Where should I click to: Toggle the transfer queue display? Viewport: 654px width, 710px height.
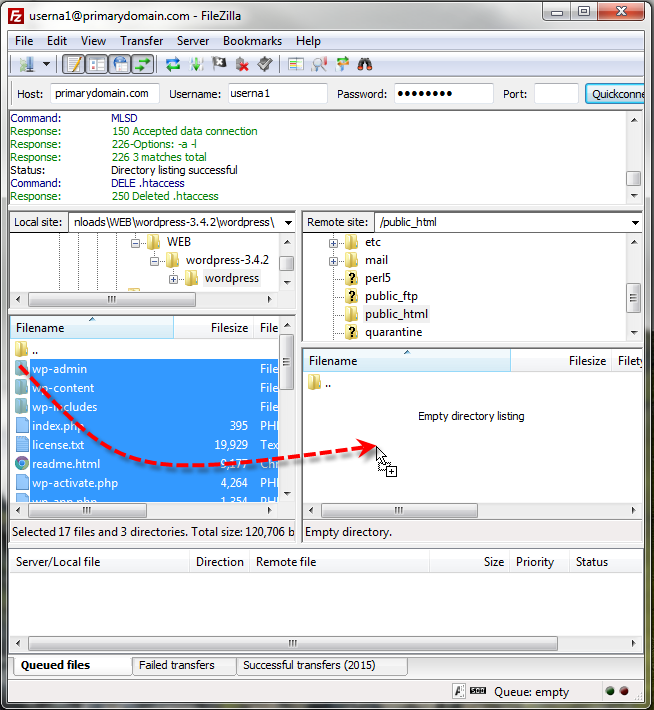(x=143, y=64)
